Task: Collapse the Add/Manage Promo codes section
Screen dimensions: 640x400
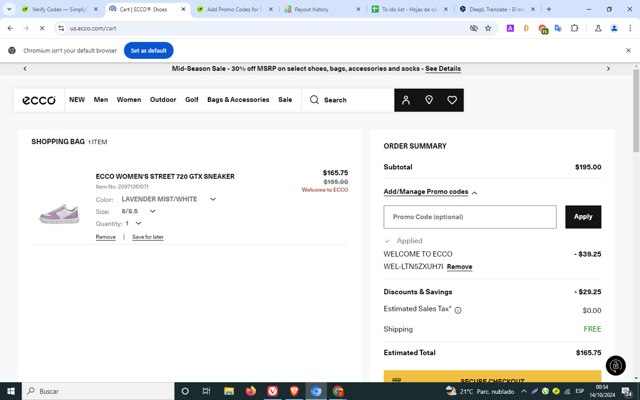Action: (430, 192)
